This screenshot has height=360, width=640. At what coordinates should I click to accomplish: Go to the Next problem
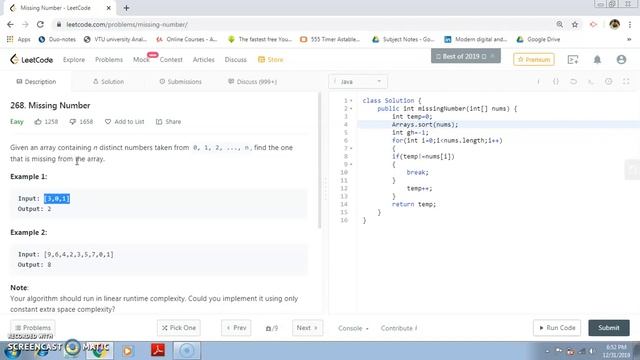[307, 328]
